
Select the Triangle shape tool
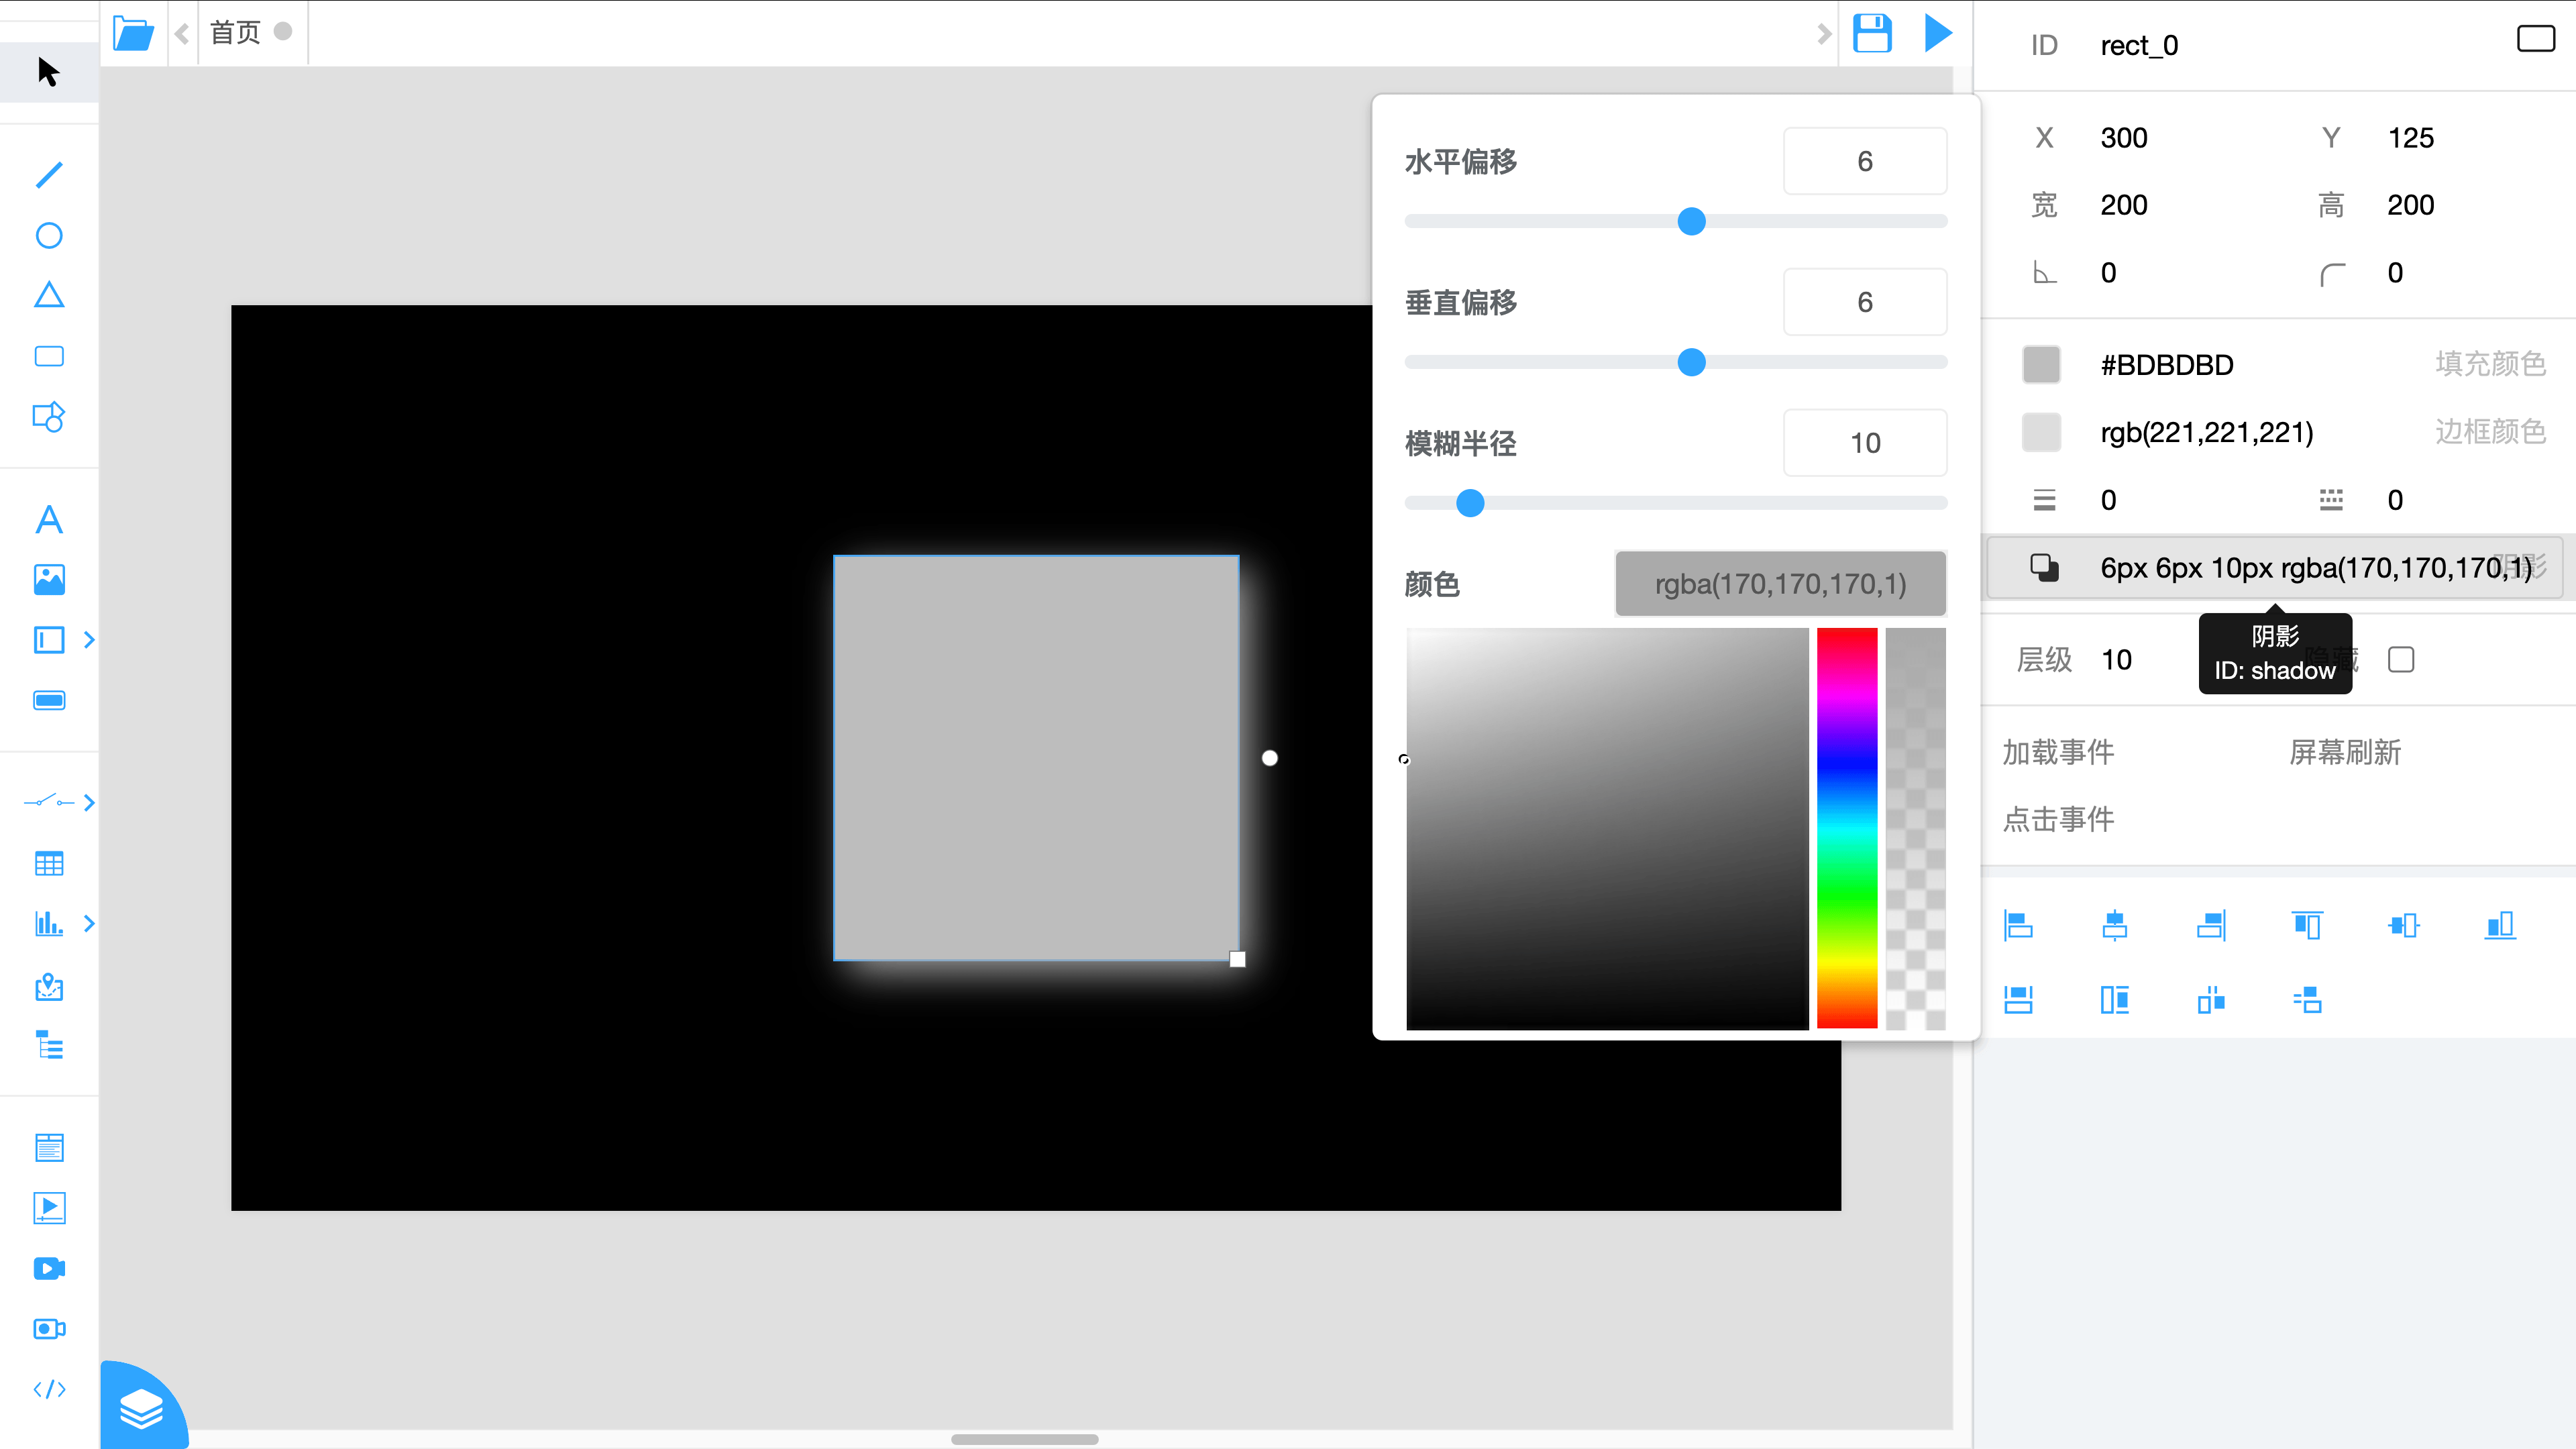coord(49,295)
